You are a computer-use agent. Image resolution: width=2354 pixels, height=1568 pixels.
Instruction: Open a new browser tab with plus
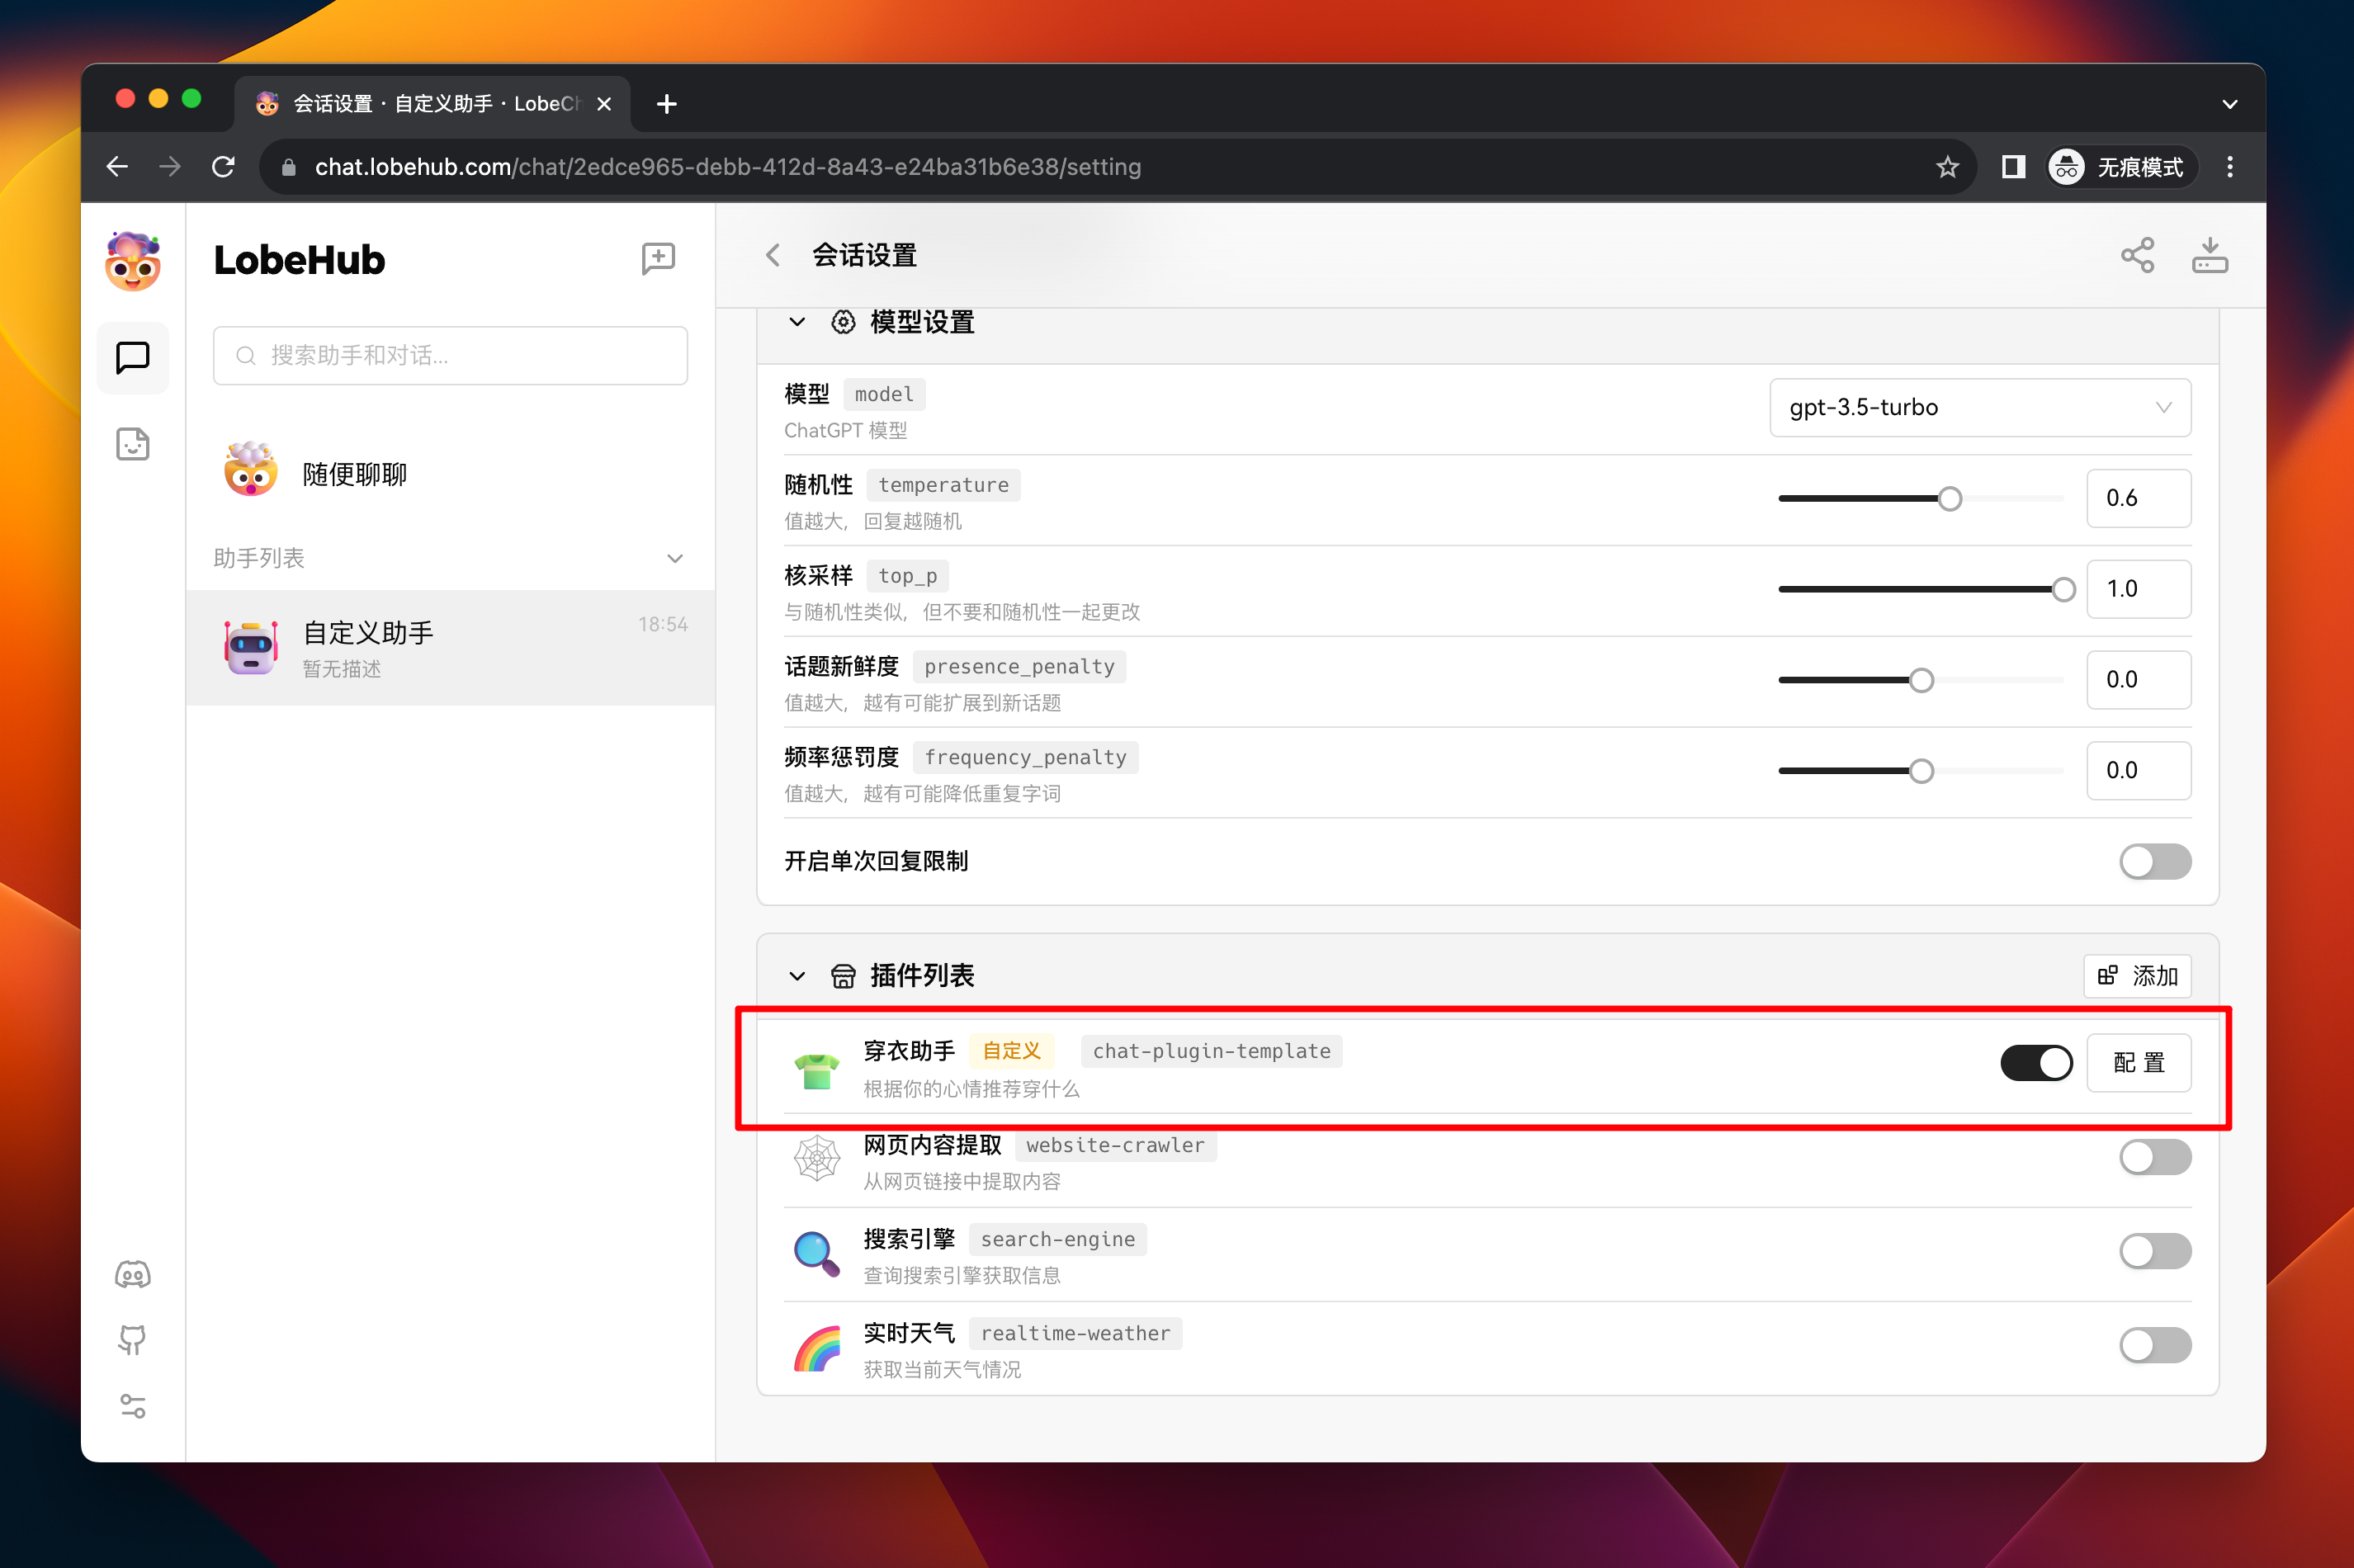[666, 104]
